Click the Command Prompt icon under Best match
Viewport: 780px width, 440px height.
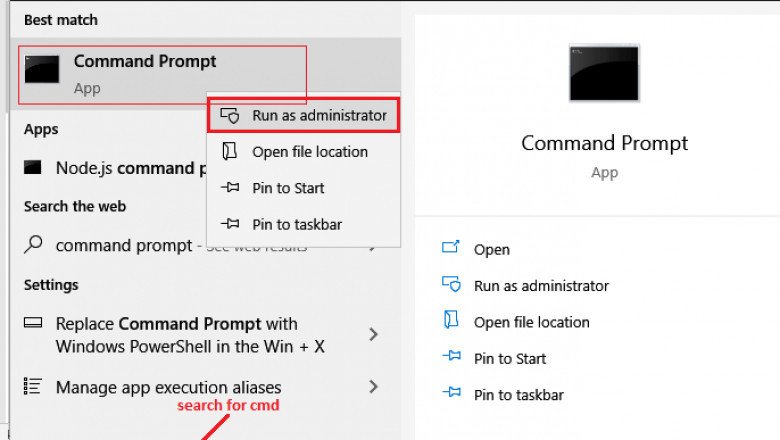pos(42,69)
